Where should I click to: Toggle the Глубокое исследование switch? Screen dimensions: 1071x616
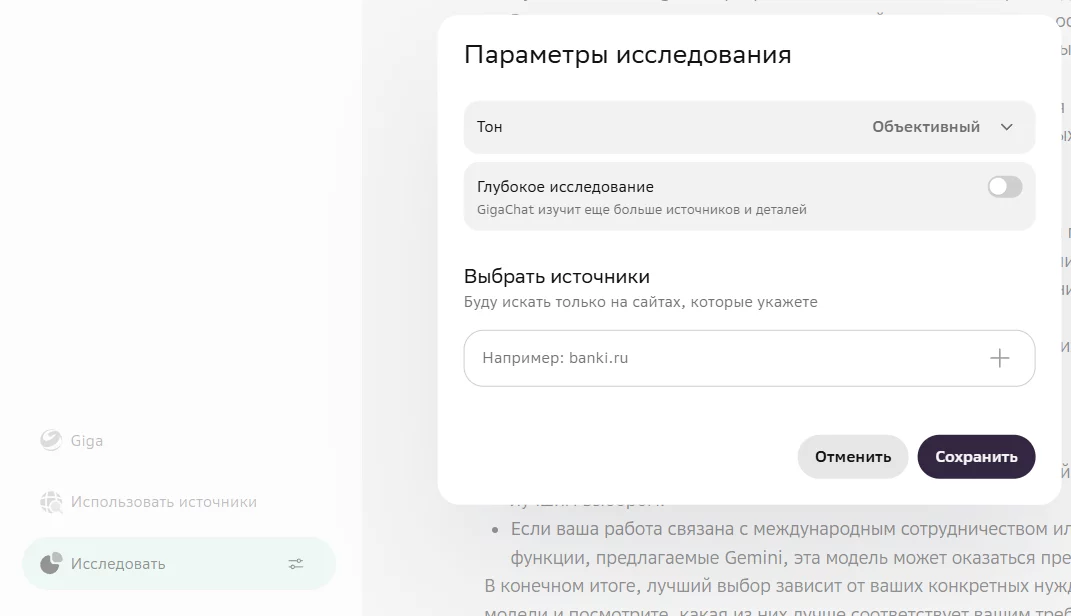coord(1004,187)
